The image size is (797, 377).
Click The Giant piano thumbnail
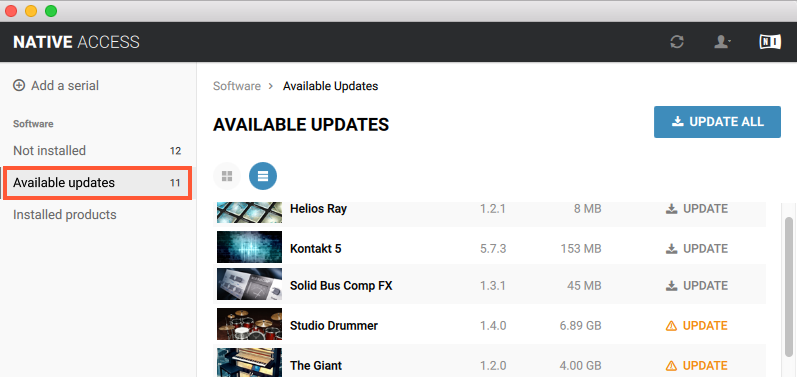249,362
